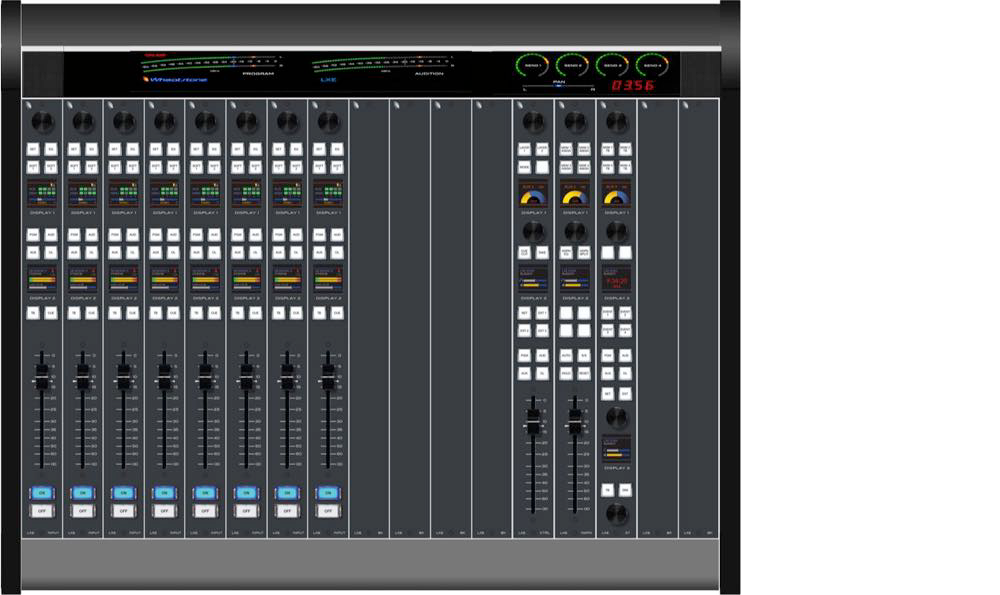Click the rotary knob atop the first channel strip
Screen dimensions: 1000x595
(42, 121)
